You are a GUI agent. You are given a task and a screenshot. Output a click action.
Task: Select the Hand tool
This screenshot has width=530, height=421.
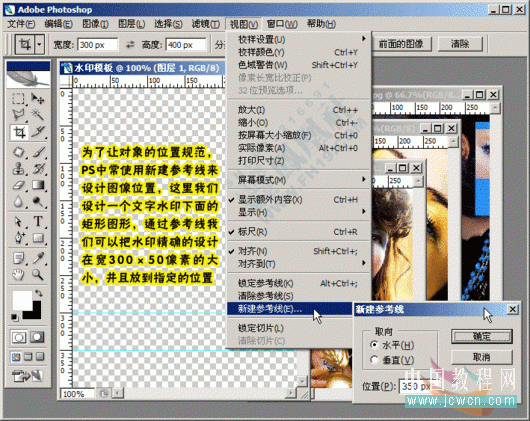pos(18,274)
